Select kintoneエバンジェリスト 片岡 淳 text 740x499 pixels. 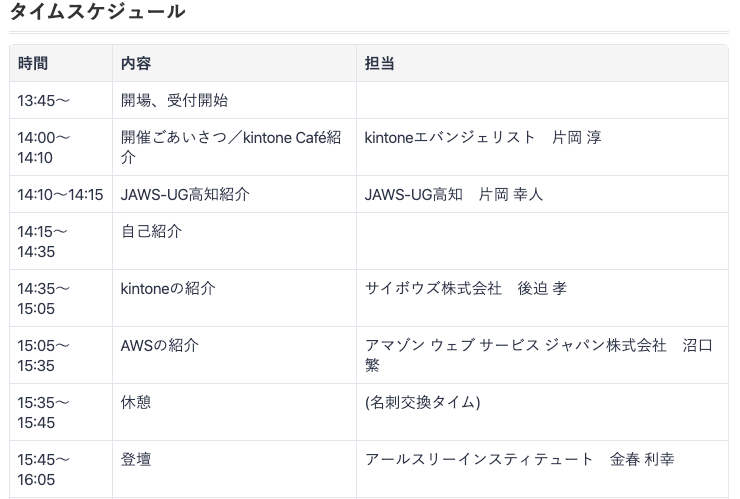483,137
